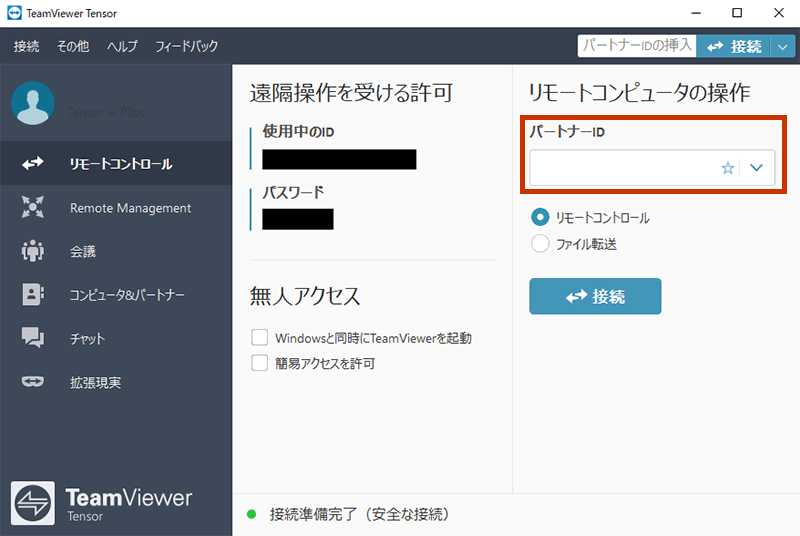
Task: Click the パートナーIDの挿入 field in toolbar
Action: [x=637, y=46]
